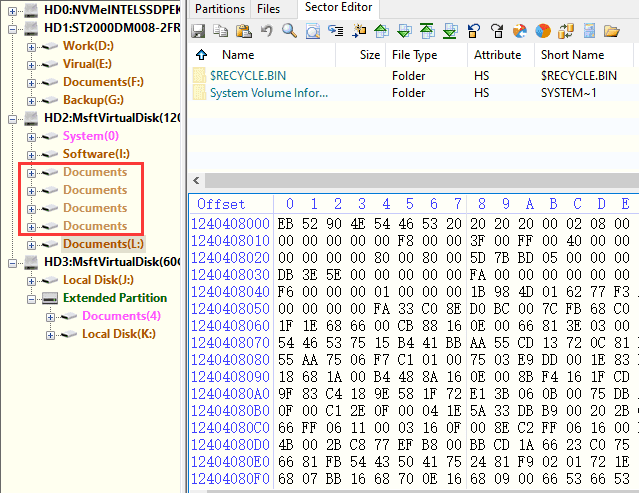Click the Save icon in sector editor toolbar

coord(200,31)
